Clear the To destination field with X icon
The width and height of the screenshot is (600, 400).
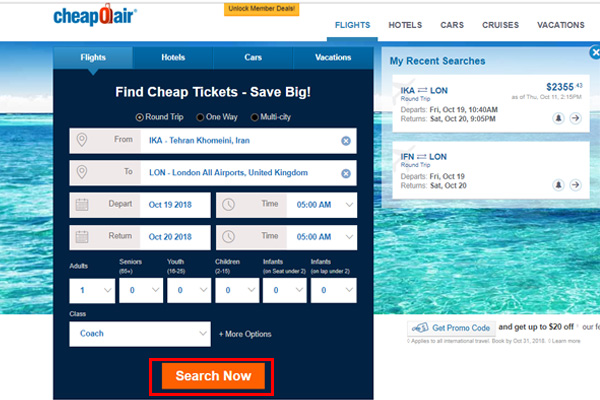(346, 173)
